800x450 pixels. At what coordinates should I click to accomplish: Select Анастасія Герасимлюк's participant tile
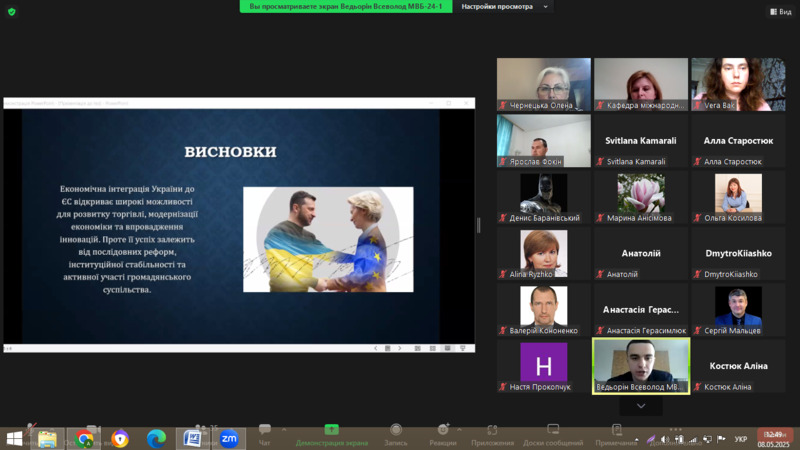point(641,310)
